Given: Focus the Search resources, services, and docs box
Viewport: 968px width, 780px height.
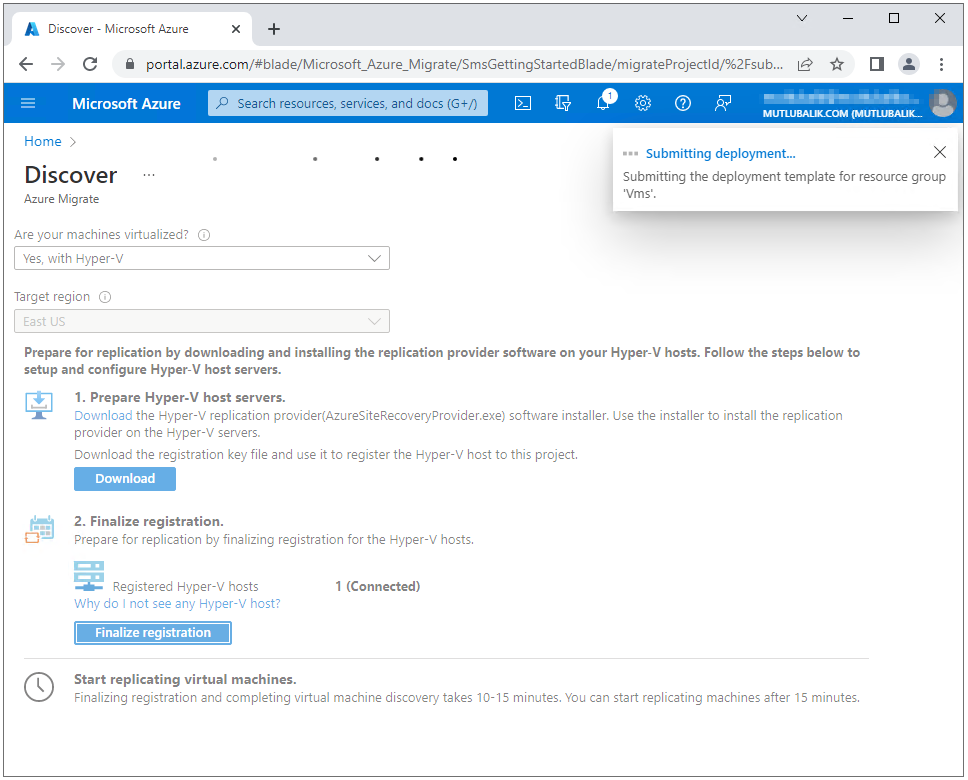Looking at the screenshot, I should pyautogui.click(x=348, y=103).
